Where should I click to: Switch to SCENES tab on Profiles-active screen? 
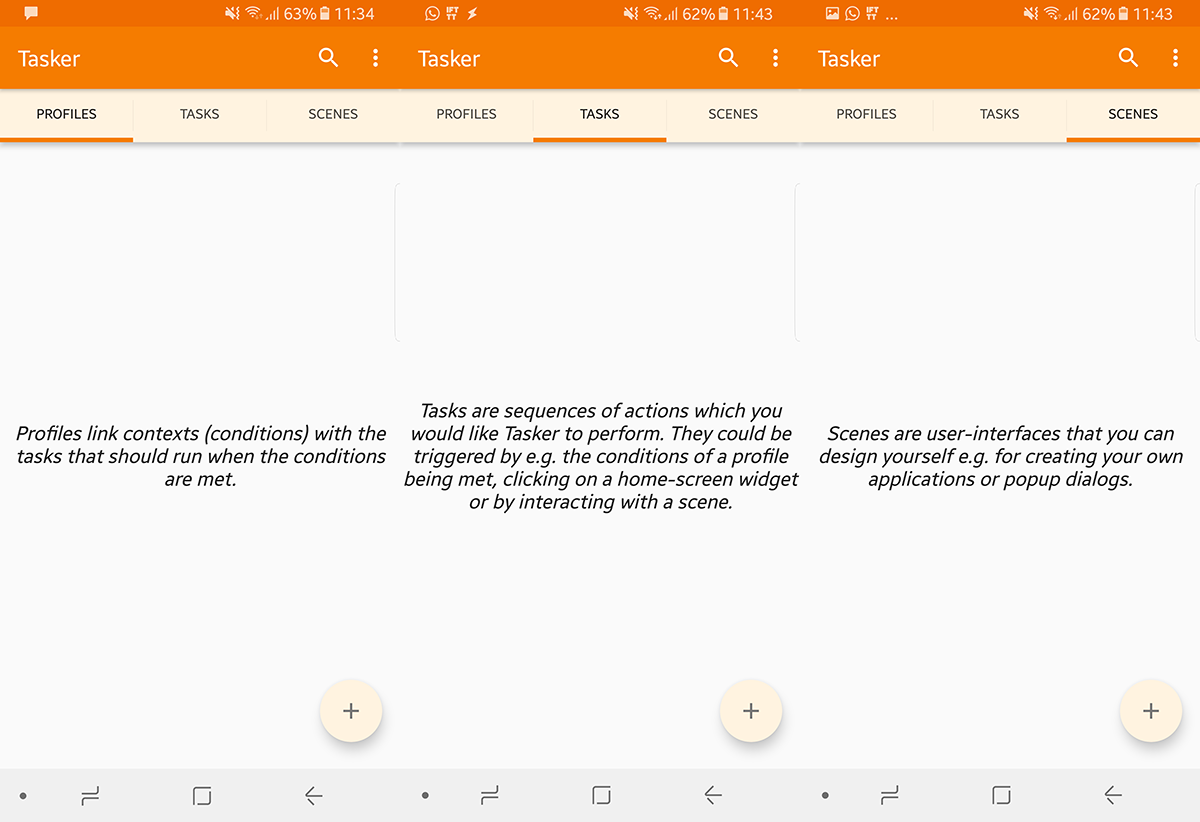[333, 114]
